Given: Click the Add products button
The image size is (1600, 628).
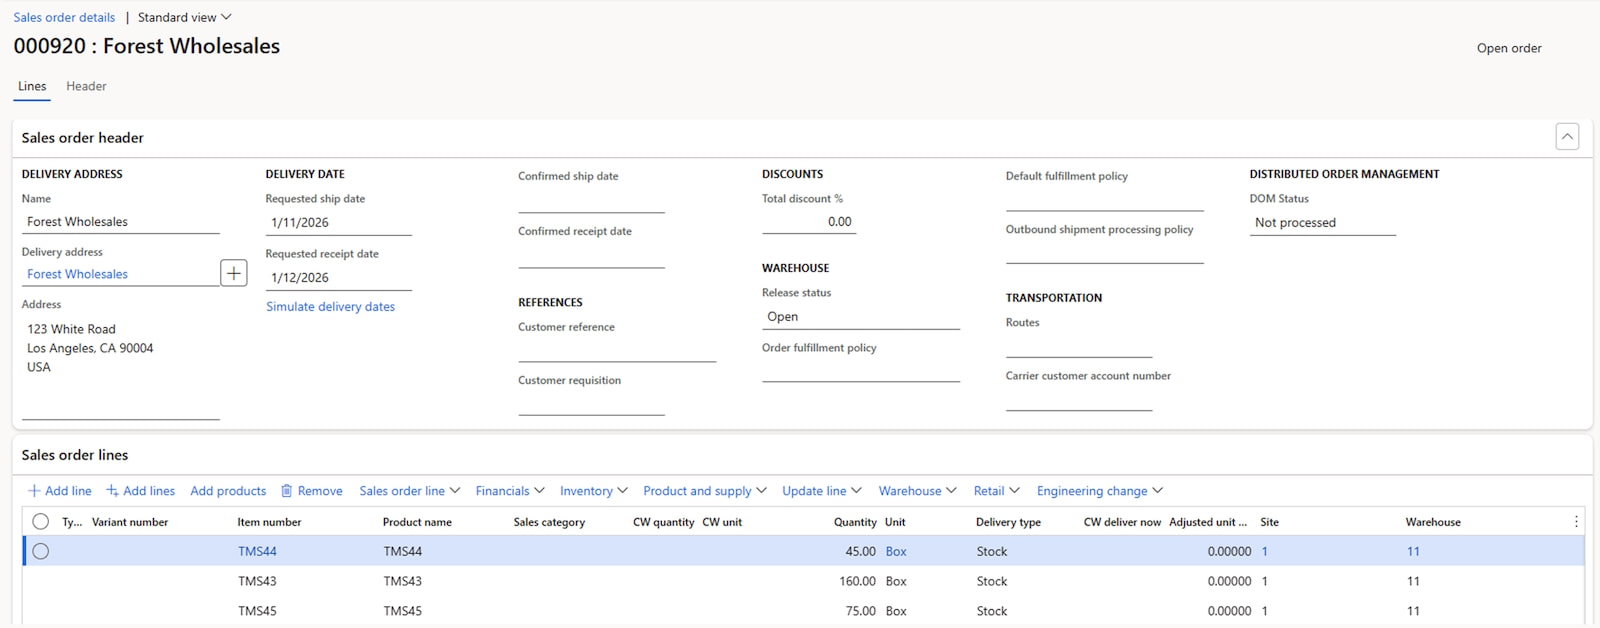Looking at the screenshot, I should pyautogui.click(x=228, y=491).
